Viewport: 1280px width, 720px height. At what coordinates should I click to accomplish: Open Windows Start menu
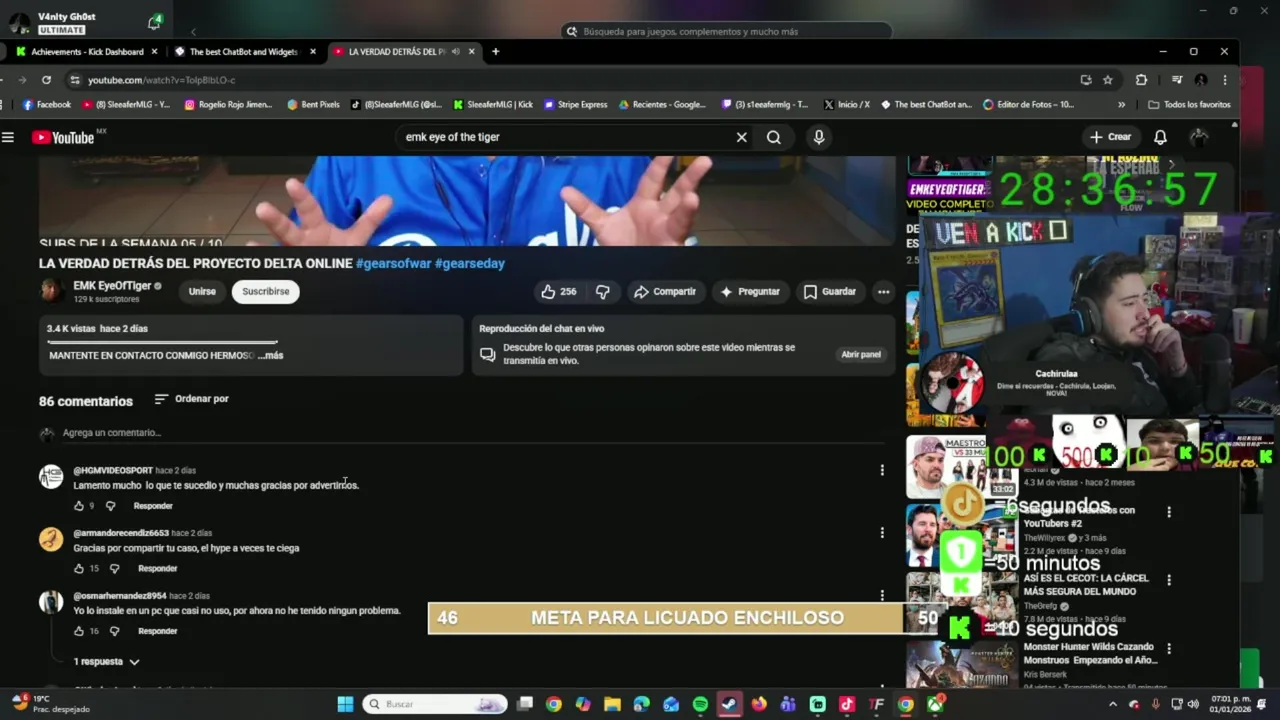click(x=345, y=705)
